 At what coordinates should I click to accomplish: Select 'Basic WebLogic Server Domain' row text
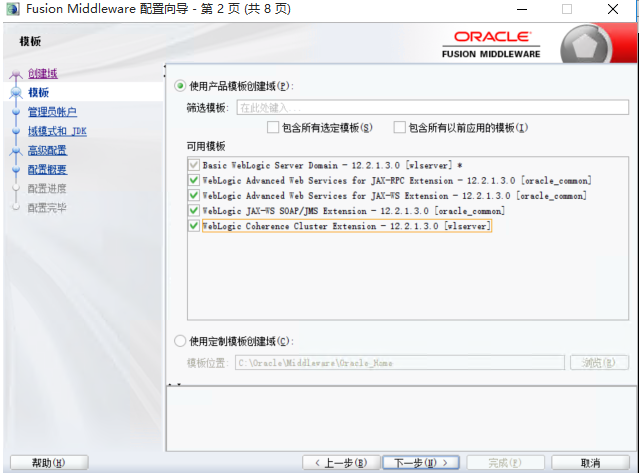pyautogui.click(x=332, y=165)
